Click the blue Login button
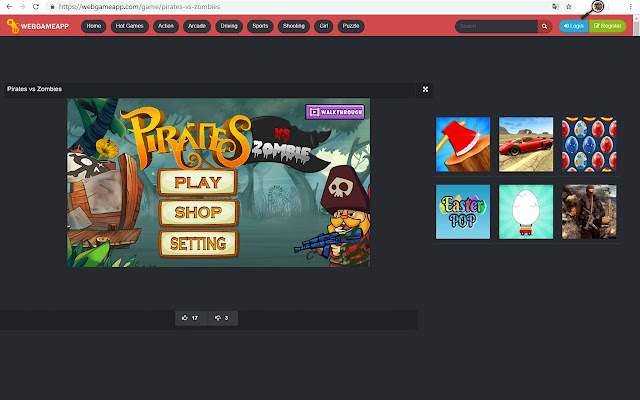640x400 pixels. pos(573,26)
